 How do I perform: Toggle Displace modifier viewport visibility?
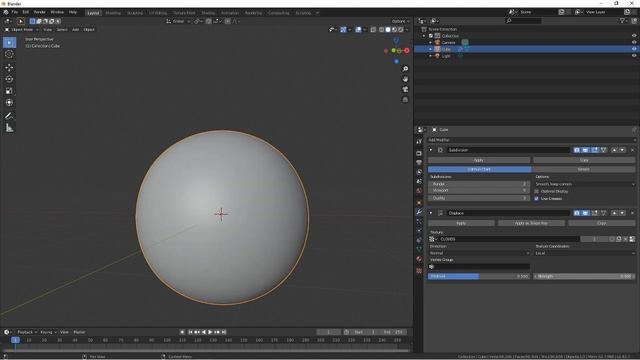click(585, 213)
